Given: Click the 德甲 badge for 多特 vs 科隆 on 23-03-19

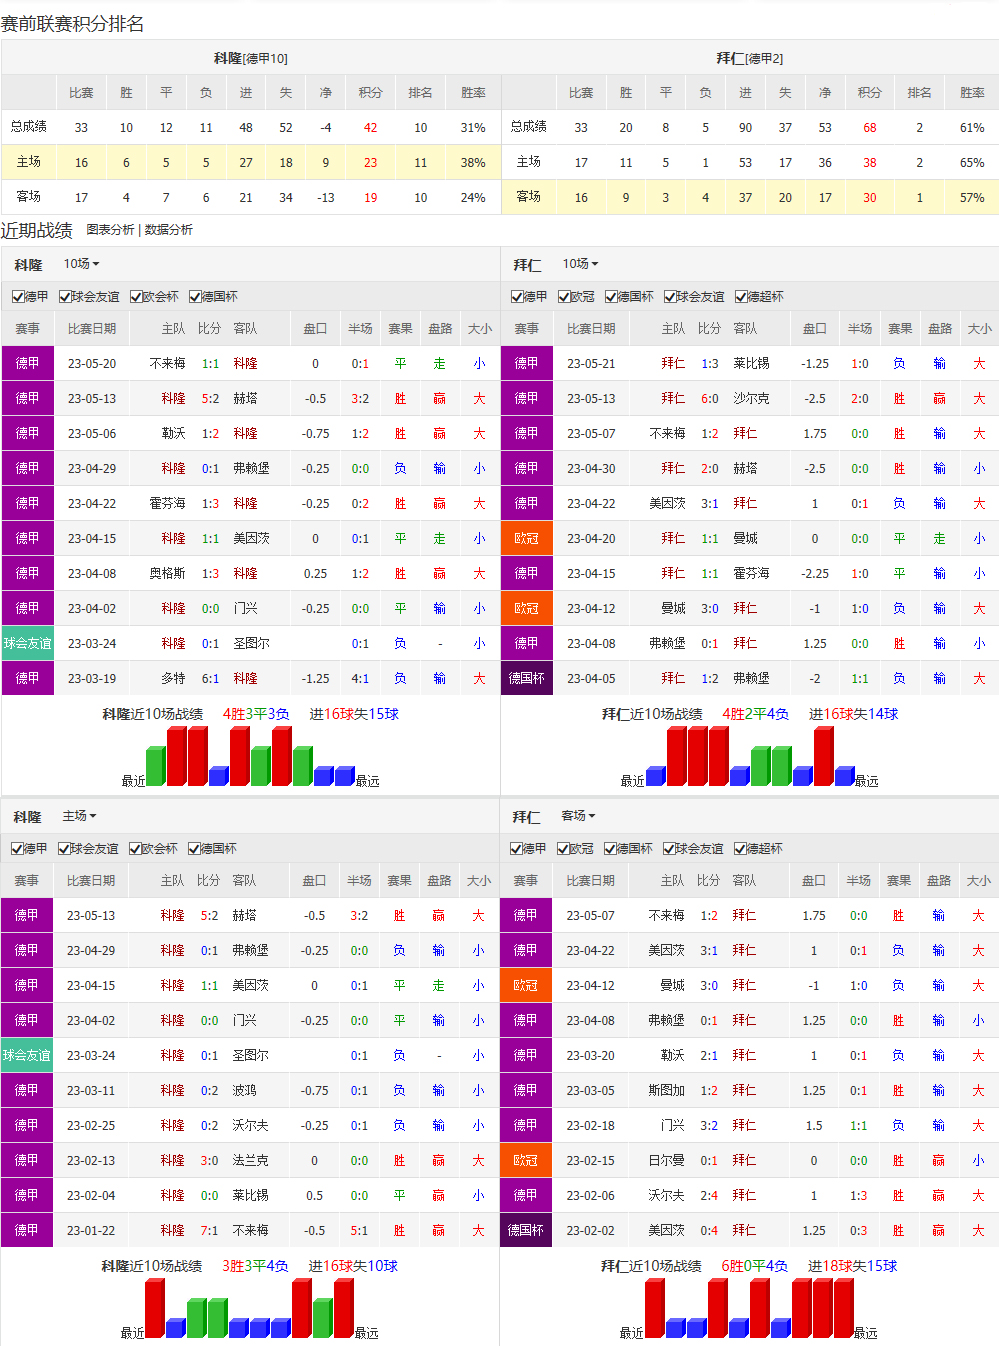Looking at the screenshot, I should coord(27,678).
